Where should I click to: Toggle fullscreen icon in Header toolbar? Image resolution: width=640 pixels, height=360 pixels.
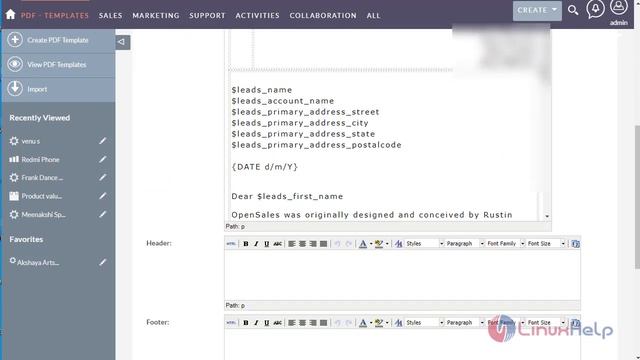click(x=576, y=244)
